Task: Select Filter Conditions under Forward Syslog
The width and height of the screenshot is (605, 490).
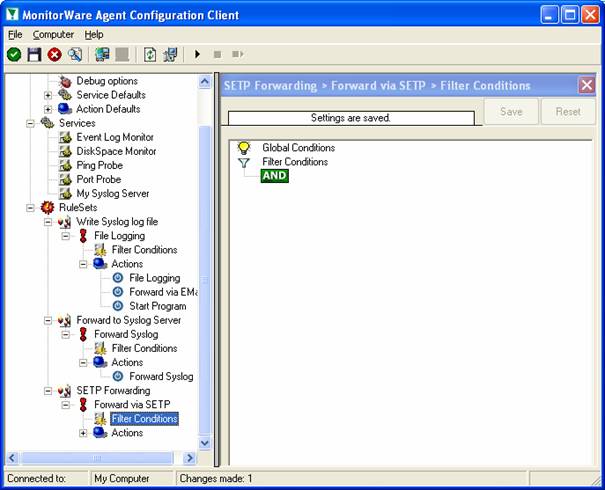Action: click(x=144, y=348)
